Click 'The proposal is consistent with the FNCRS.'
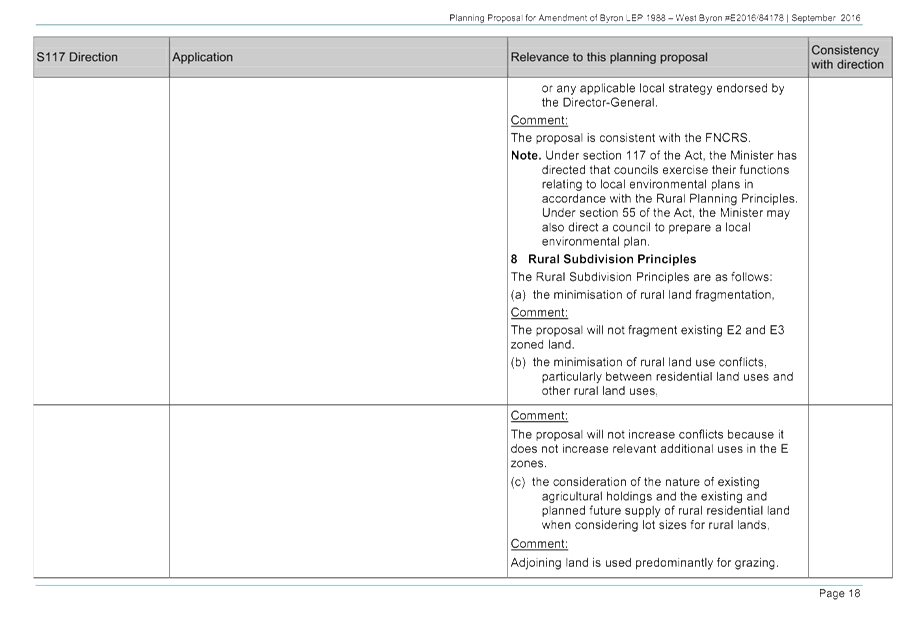 click(630, 138)
